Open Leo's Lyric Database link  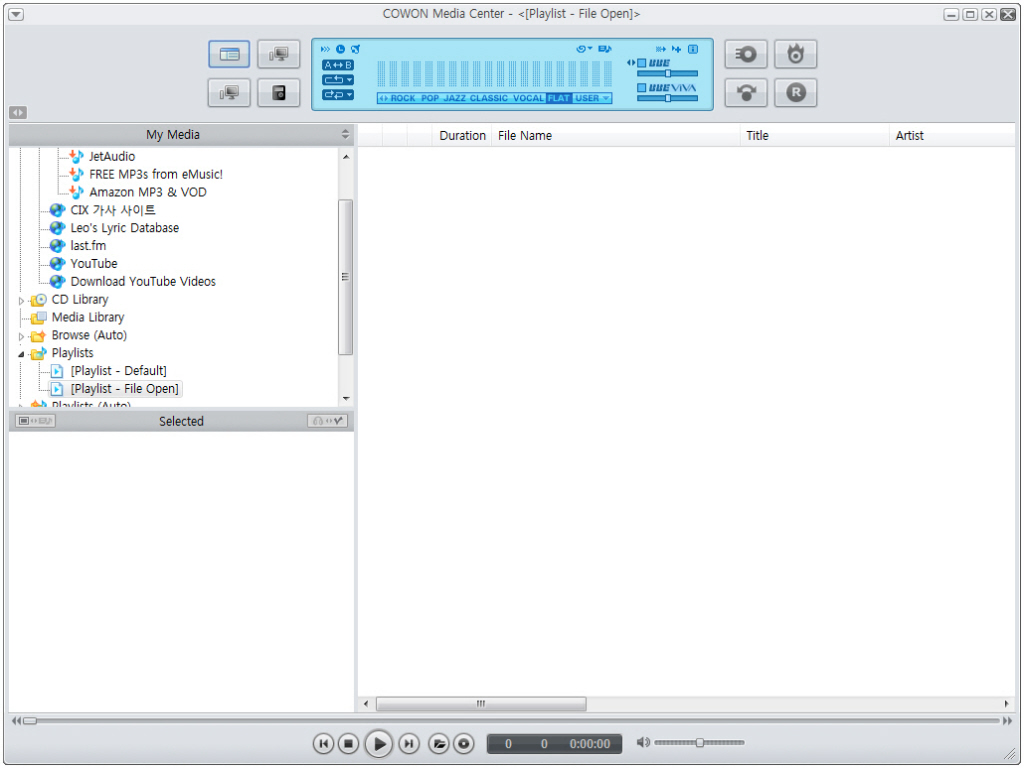[125, 228]
